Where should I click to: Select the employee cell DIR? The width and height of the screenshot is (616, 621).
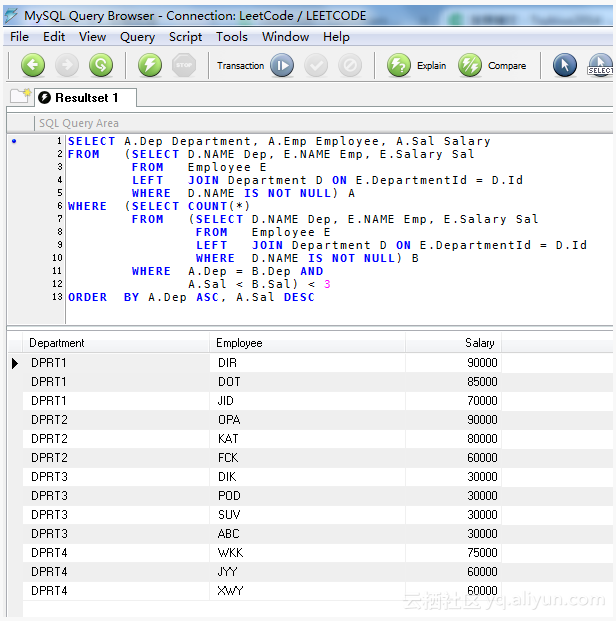(307, 363)
